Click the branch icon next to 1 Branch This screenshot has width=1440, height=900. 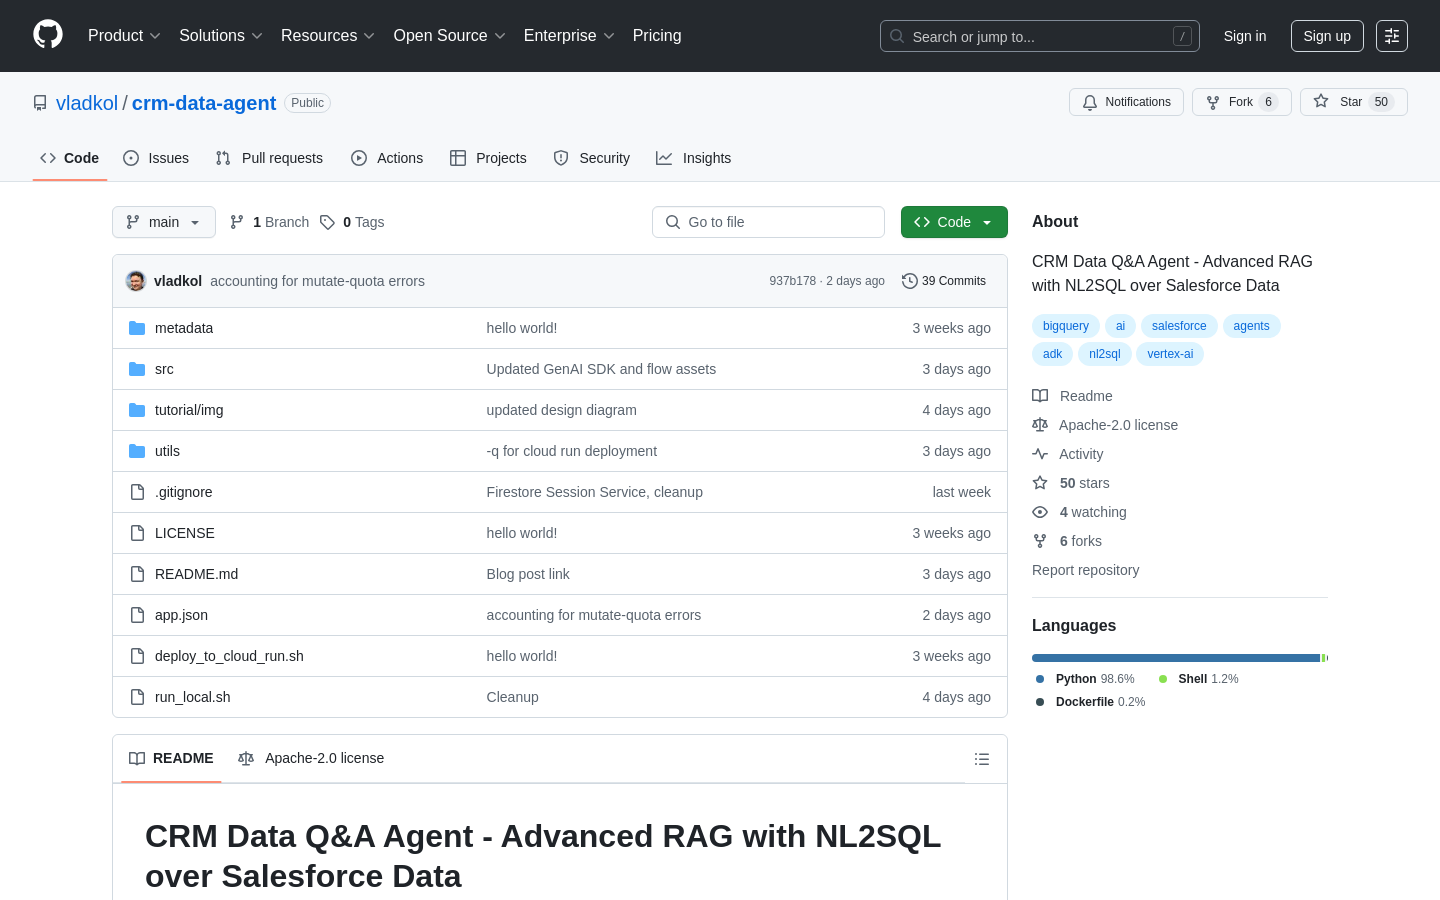point(237,222)
